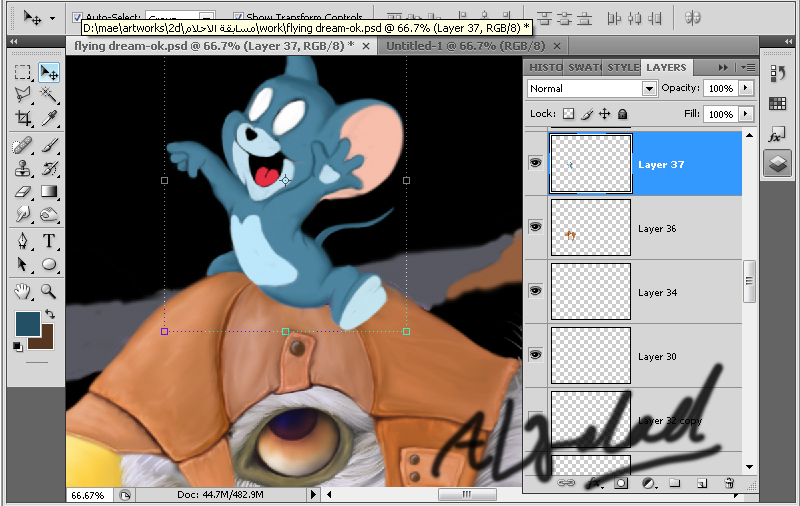Click the Layers panel scrollbar thumb
This screenshot has height=506, width=800.
[749, 282]
